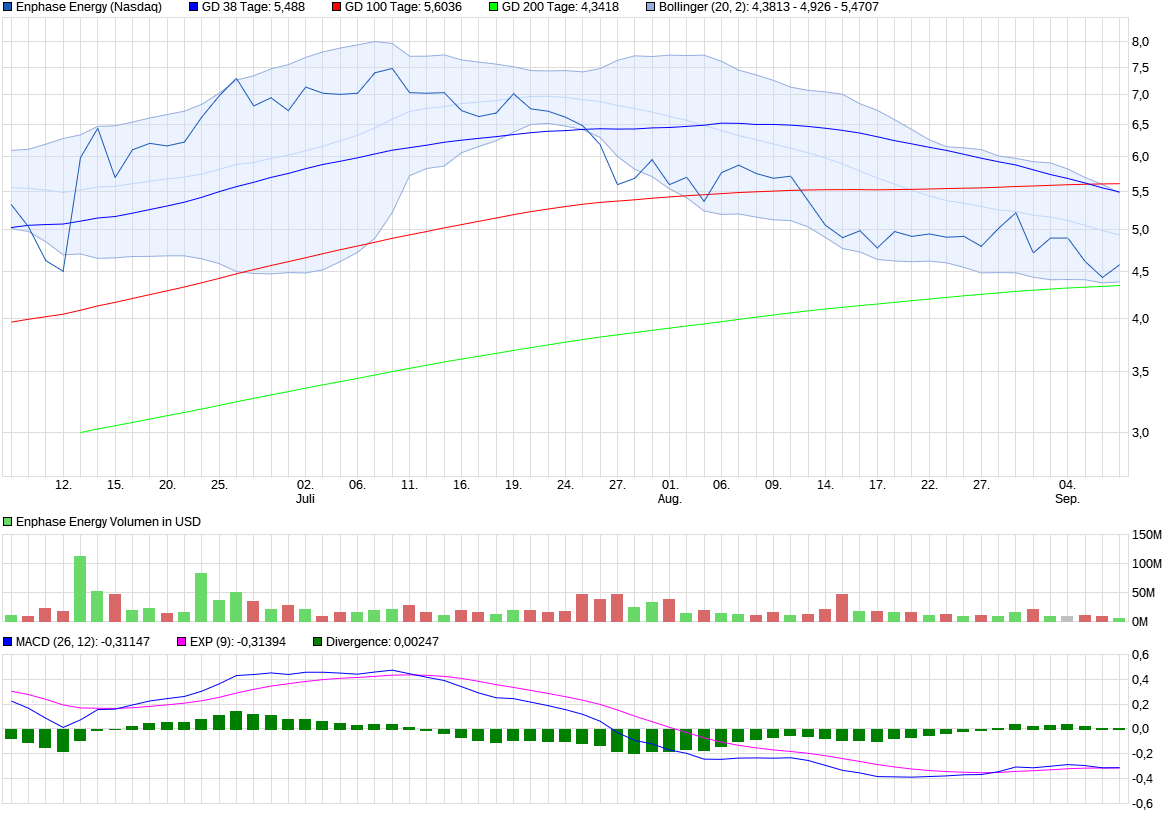Click the 6,0 price axis label
This screenshot has height=815, width=1175.
(x=1140, y=157)
